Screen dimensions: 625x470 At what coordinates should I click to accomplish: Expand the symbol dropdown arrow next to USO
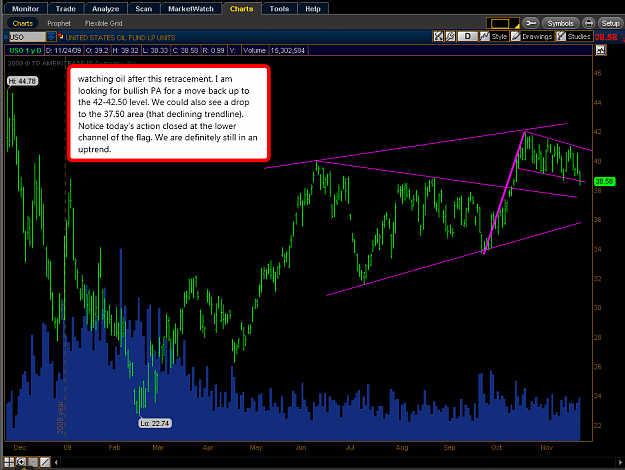click(51, 37)
